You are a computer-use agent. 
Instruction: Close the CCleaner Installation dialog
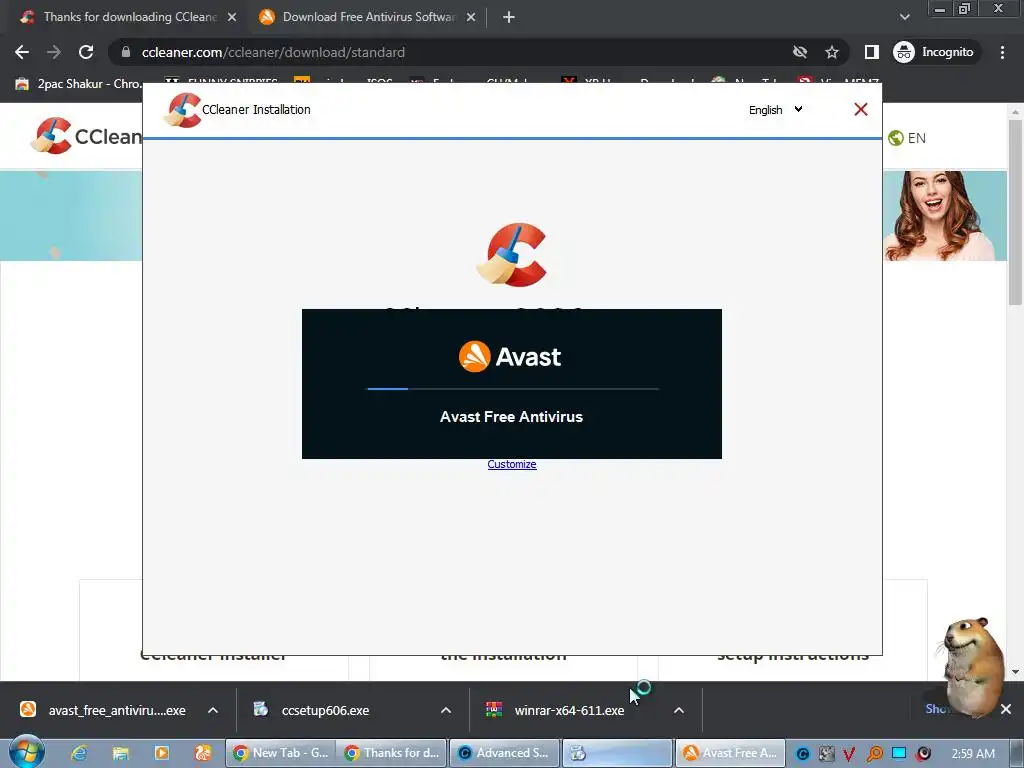(861, 110)
